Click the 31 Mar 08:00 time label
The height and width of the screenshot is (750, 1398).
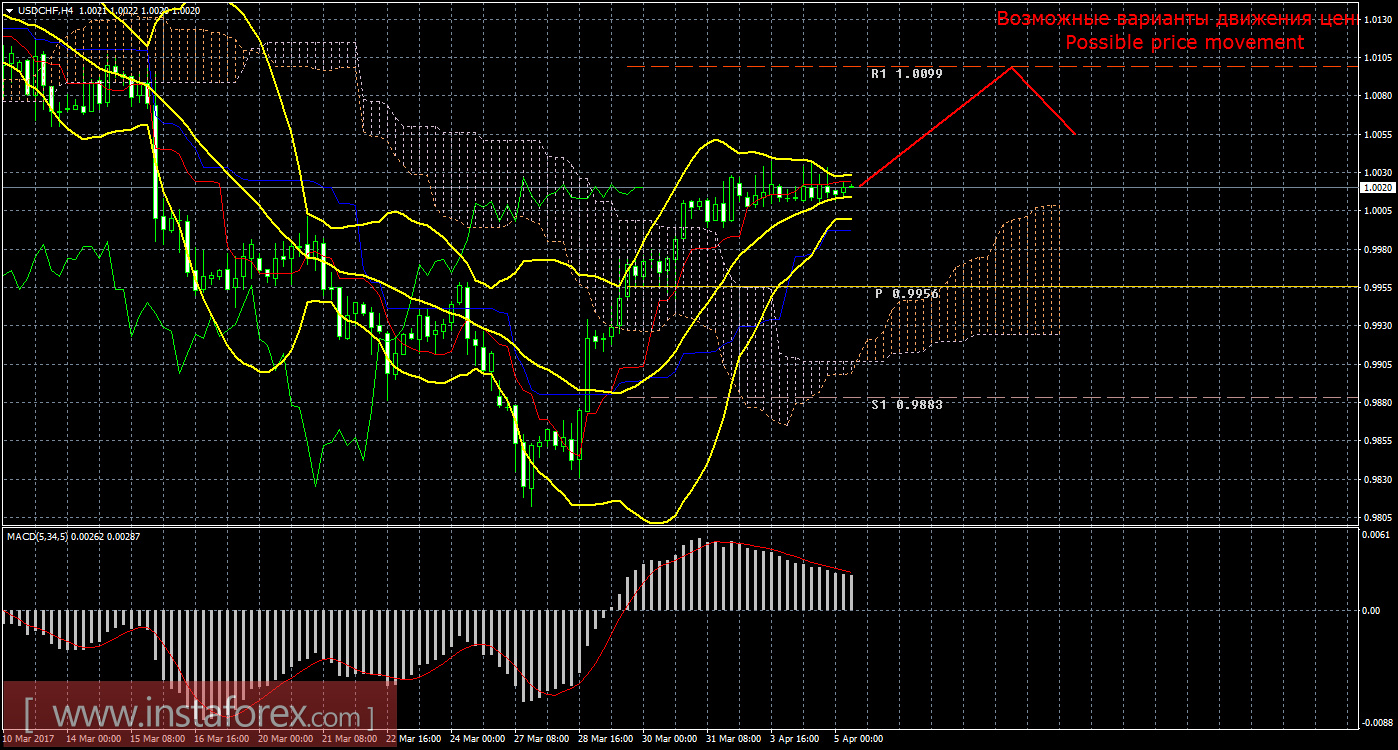[x=733, y=740]
